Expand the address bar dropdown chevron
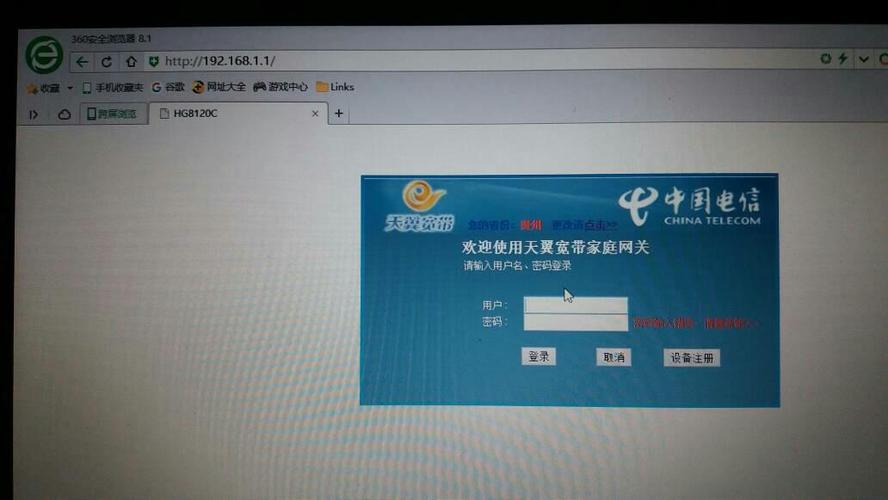This screenshot has width=888, height=500. pos(864,59)
